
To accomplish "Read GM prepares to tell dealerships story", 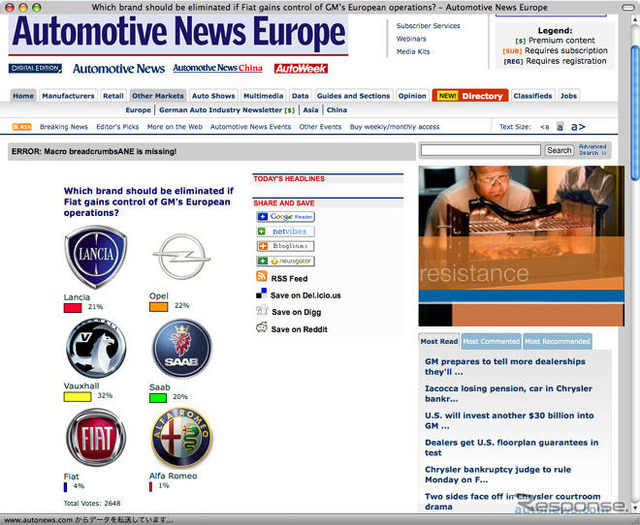I will tap(505, 367).
